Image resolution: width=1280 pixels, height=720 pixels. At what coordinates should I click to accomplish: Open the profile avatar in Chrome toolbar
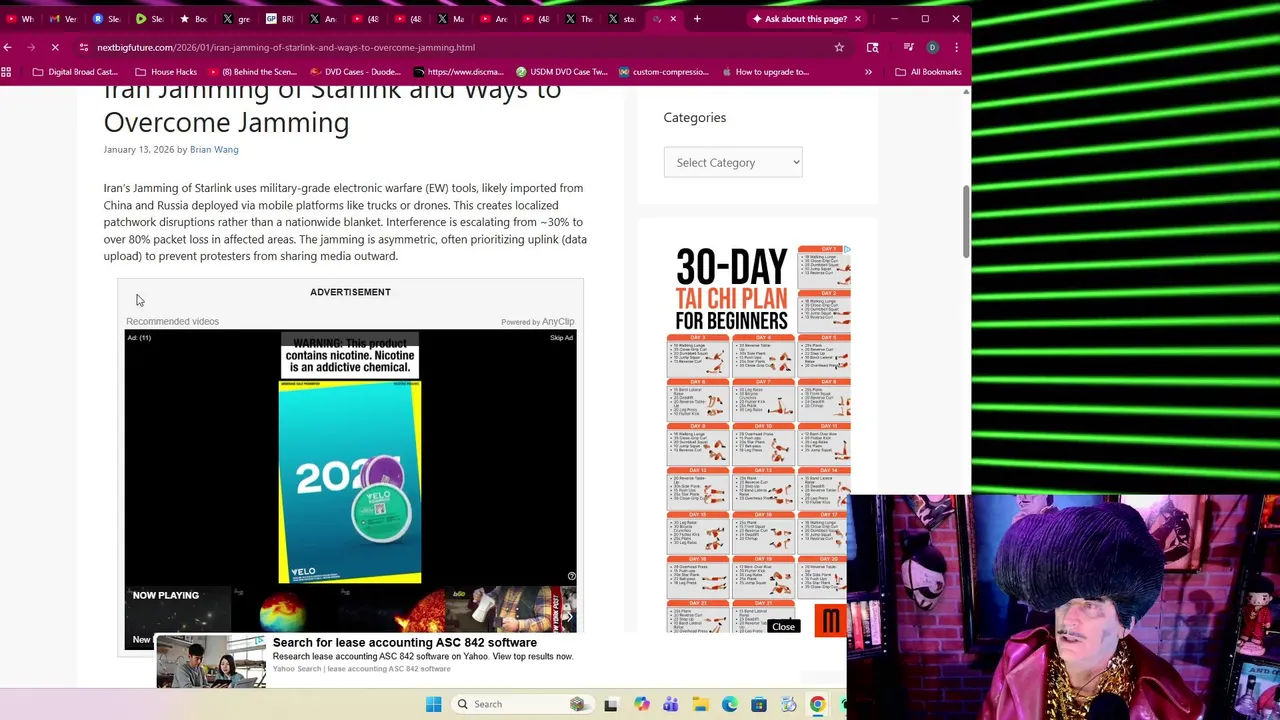click(932, 47)
